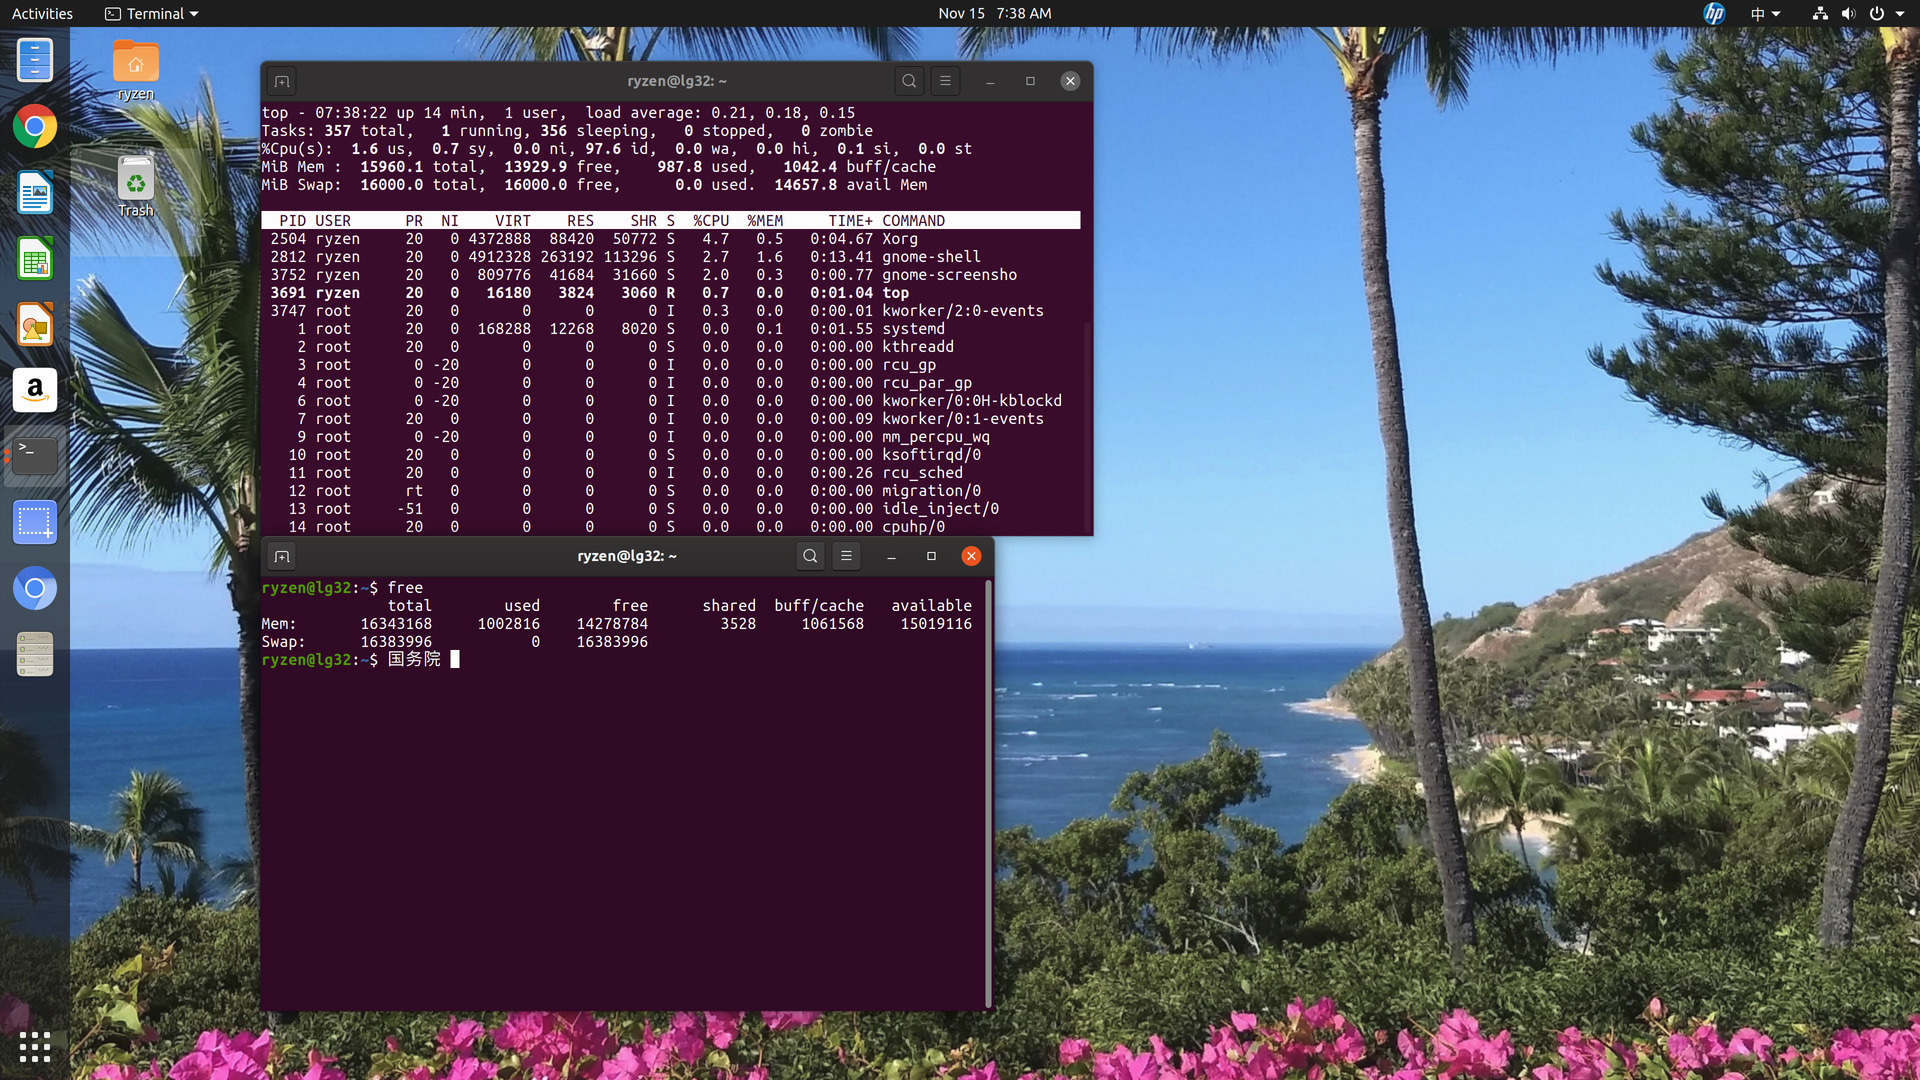This screenshot has height=1080, width=1920.
Task: Click the top terminal title ryzen@lg32: ~
Action: tap(677, 81)
